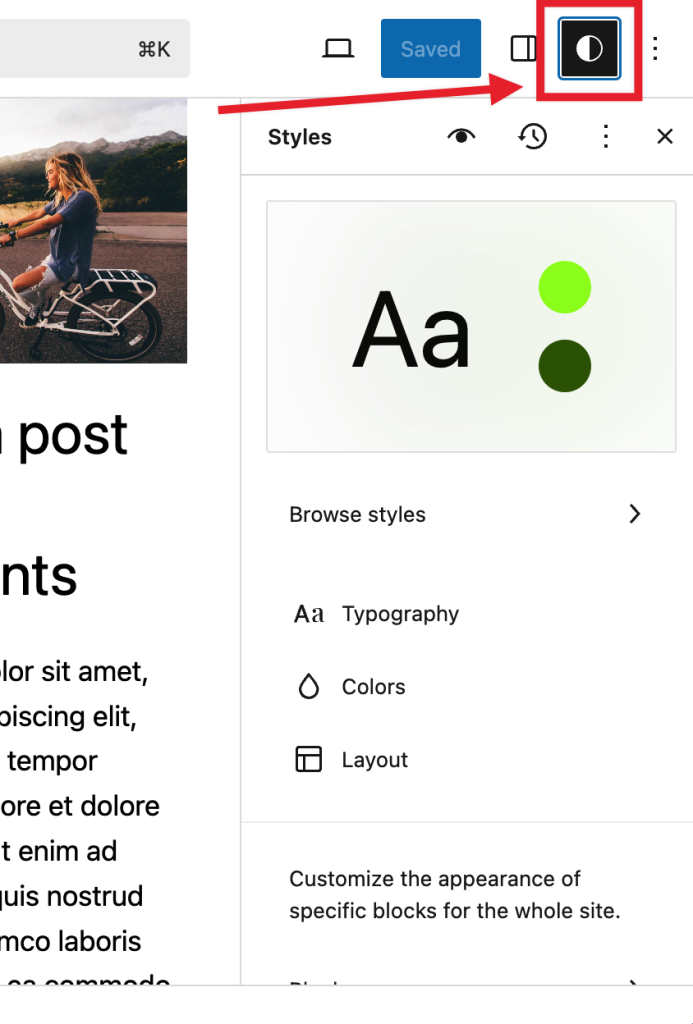693x1024 pixels.
Task: Open the Typography settings
Action: point(400,614)
